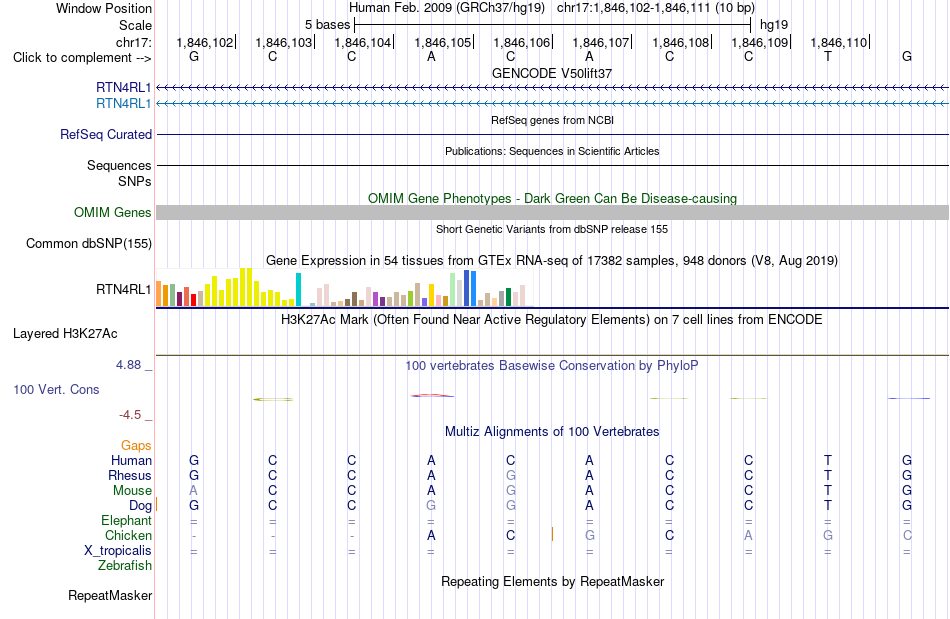Select the Common dbSNP(155) track label
The image size is (950, 619).
pyautogui.click(x=89, y=243)
